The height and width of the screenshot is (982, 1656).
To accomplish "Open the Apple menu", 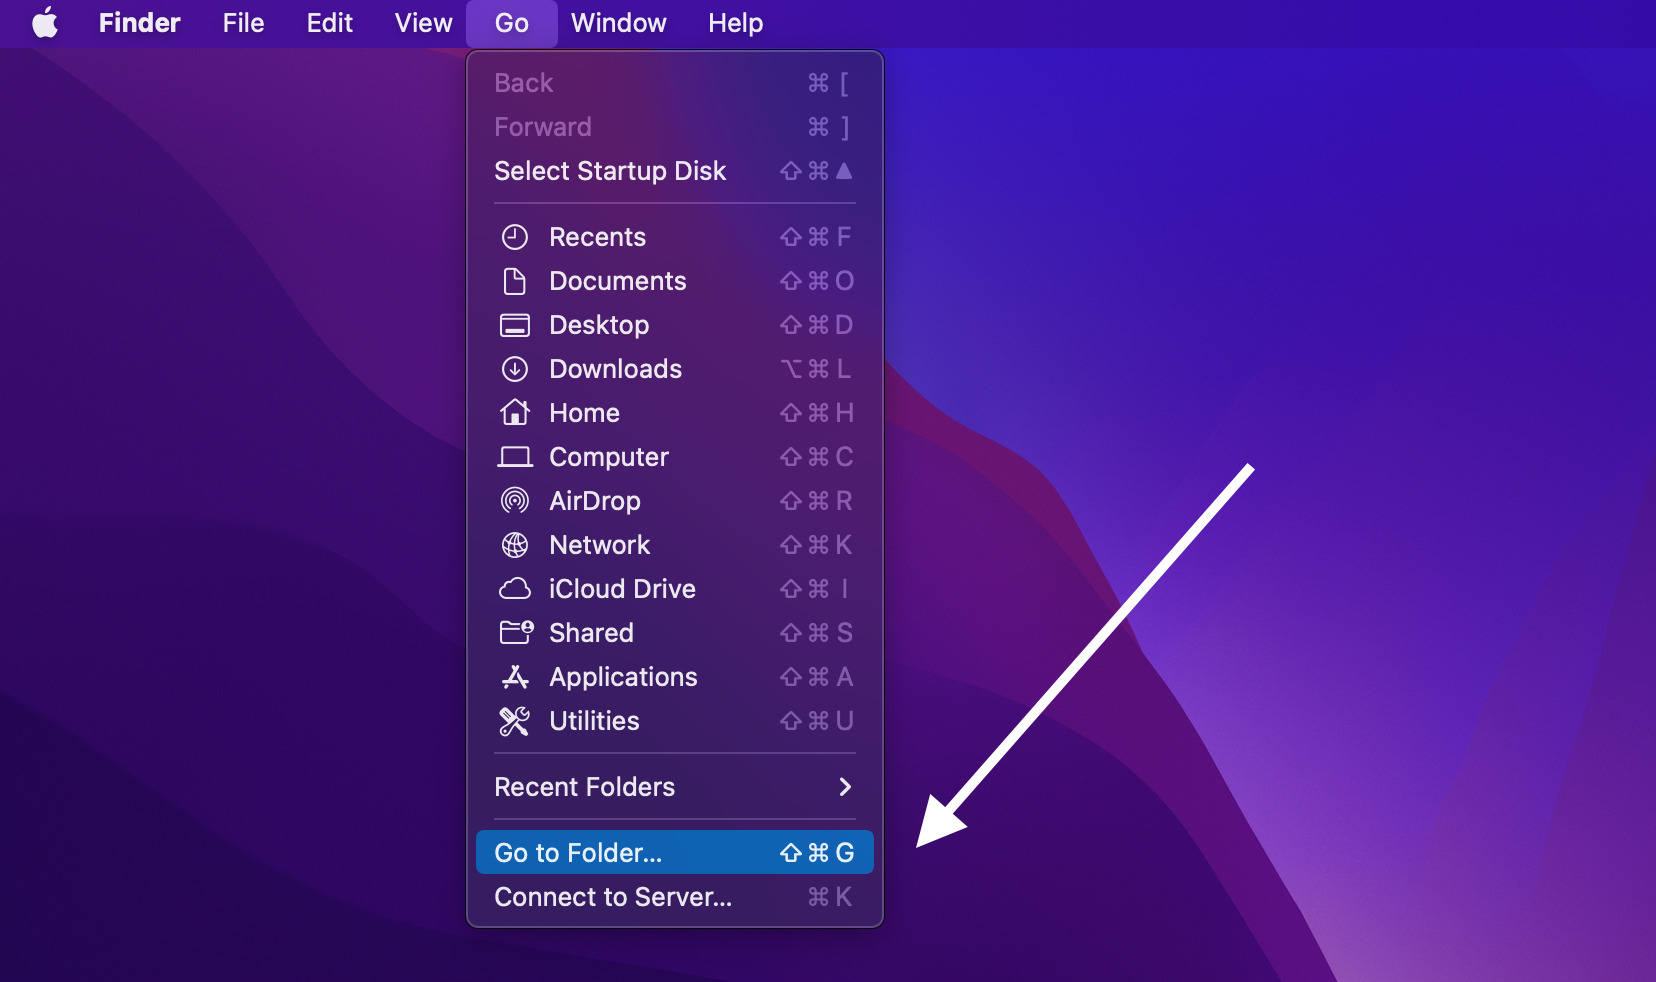I will point(45,22).
